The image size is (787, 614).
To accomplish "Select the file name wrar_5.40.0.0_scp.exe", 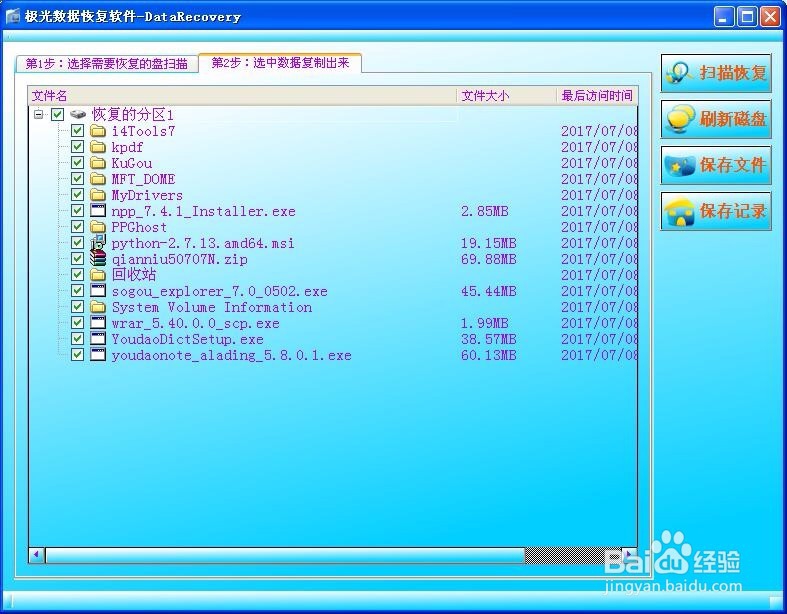I will click(195, 323).
